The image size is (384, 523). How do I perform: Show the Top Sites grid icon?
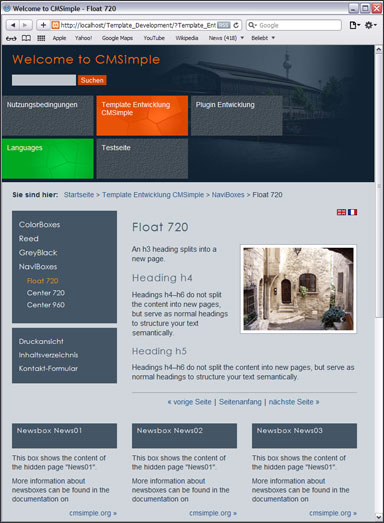coord(41,38)
